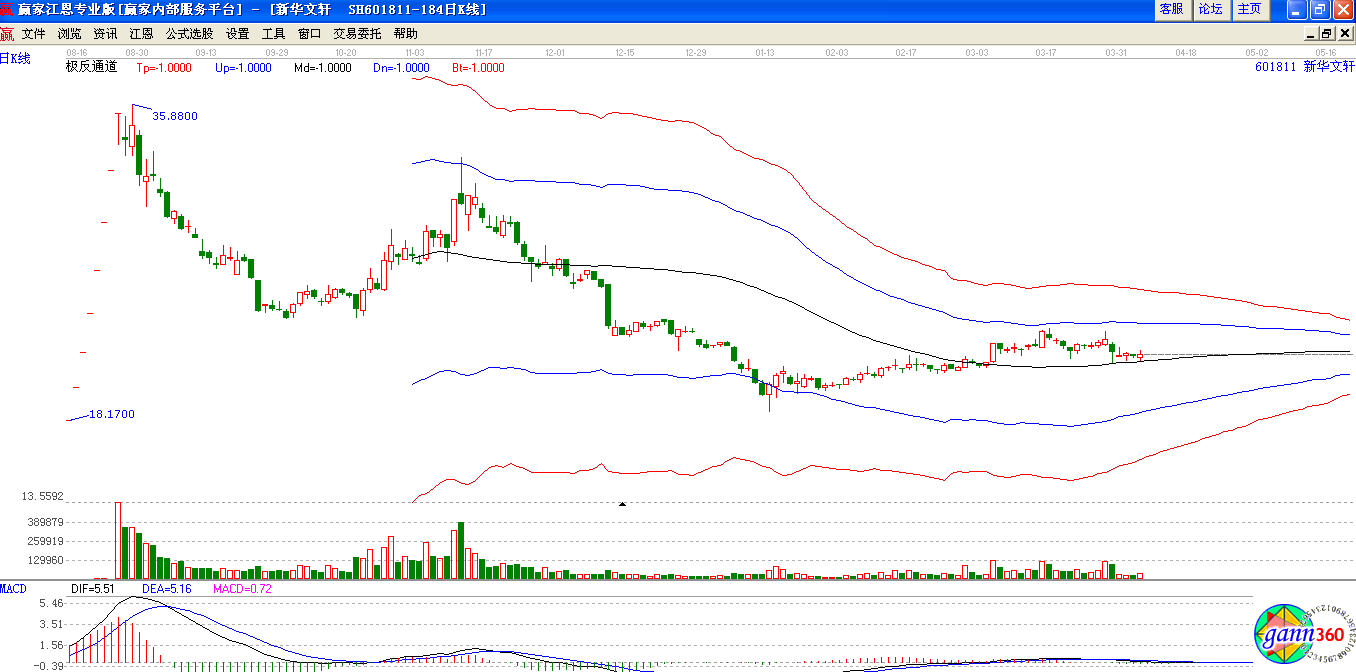Click the Up=-1.0000 indicator value

click(243, 68)
